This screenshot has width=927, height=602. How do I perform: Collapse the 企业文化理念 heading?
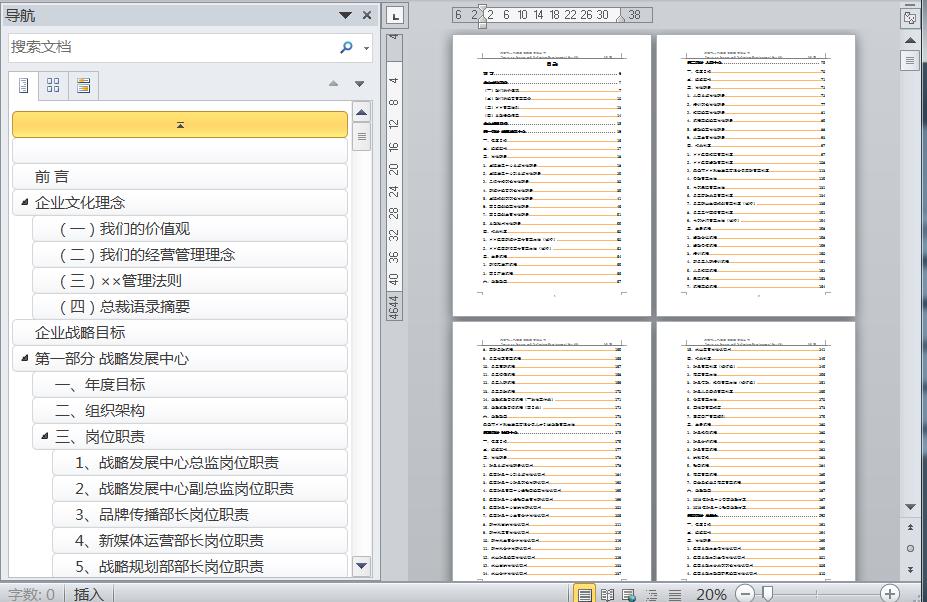point(24,202)
